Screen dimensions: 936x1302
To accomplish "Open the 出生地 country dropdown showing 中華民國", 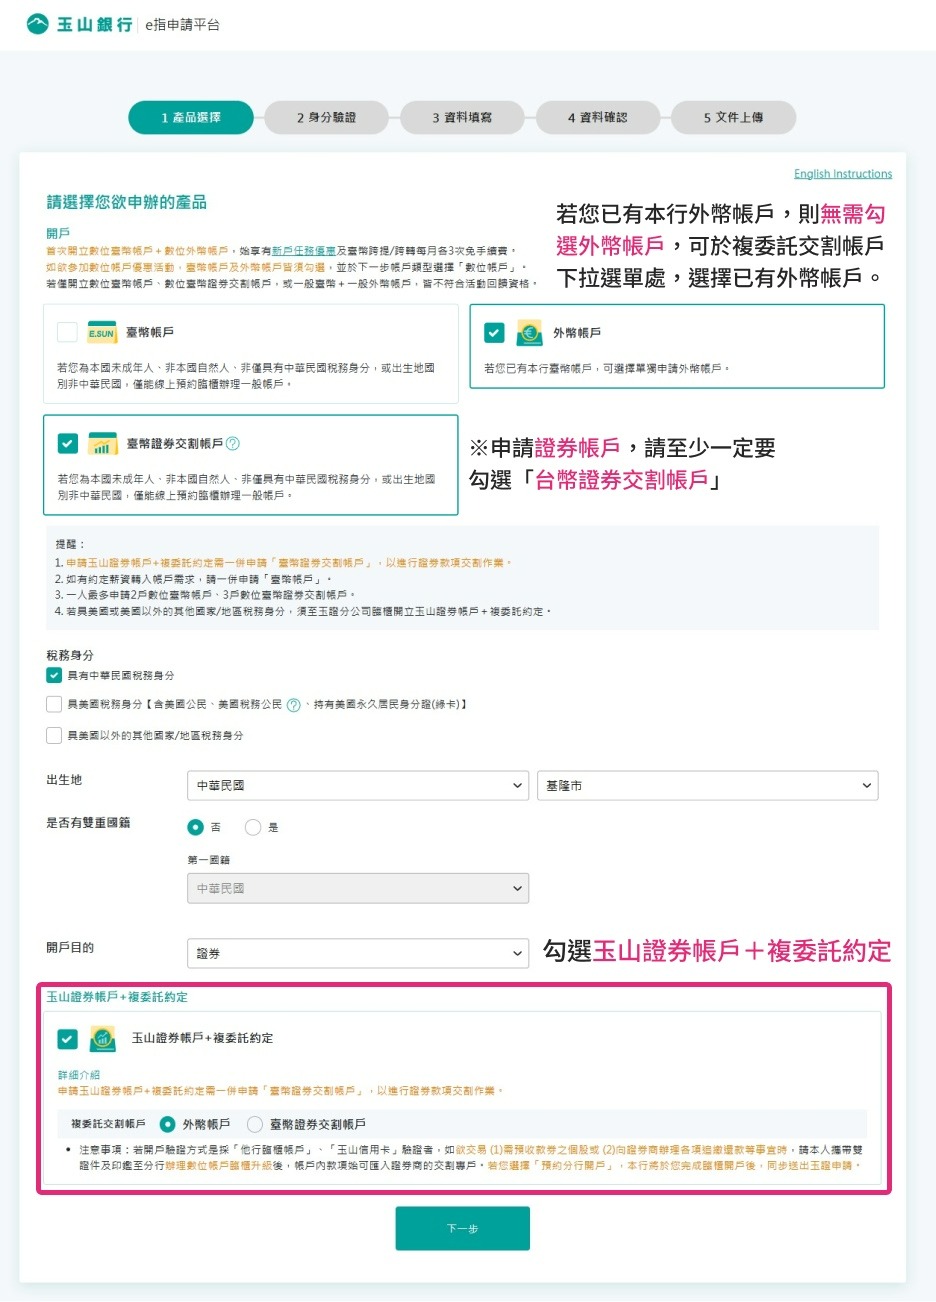I will click(357, 785).
